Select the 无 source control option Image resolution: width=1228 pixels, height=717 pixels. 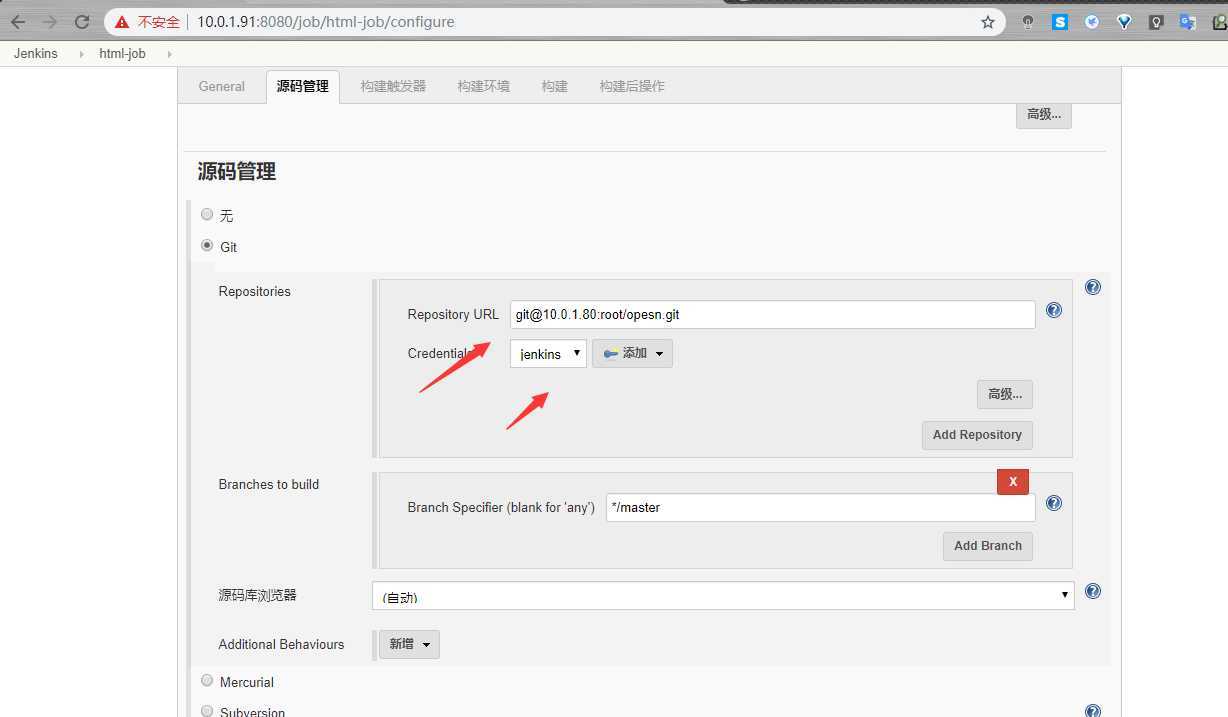pos(207,214)
